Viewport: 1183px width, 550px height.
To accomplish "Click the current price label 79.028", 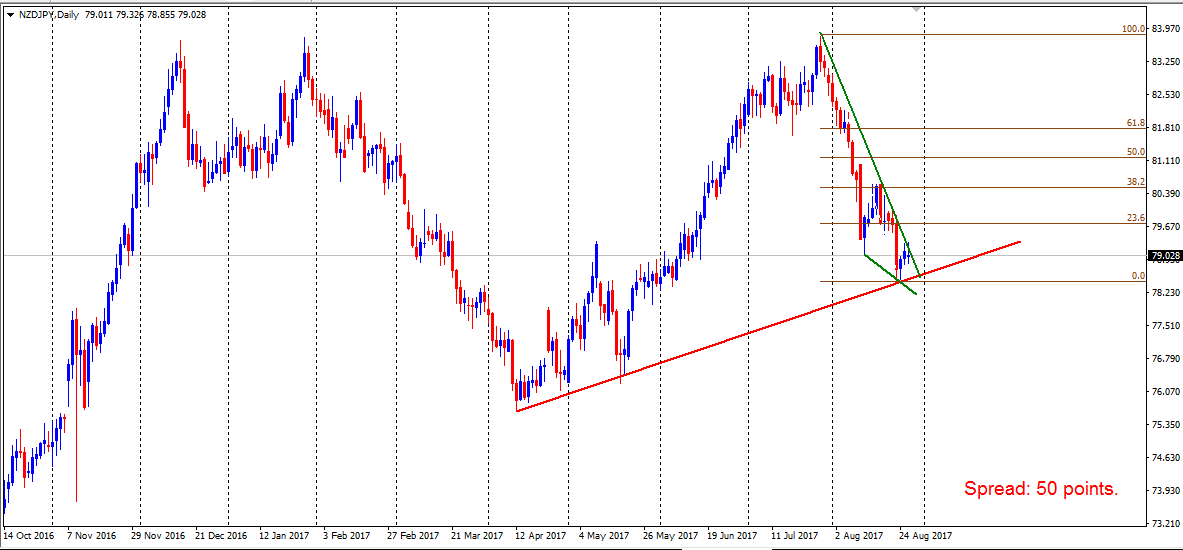I will [1163, 256].
